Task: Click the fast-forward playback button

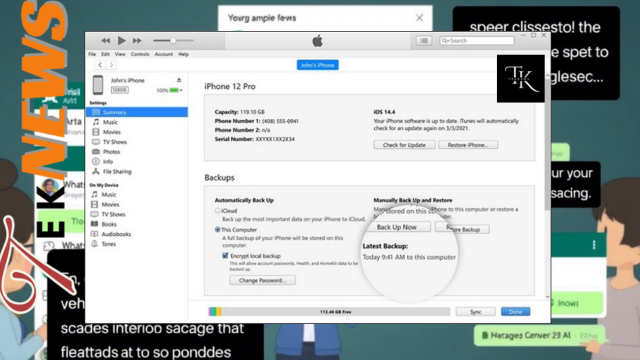Action: click(x=137, y=40)
